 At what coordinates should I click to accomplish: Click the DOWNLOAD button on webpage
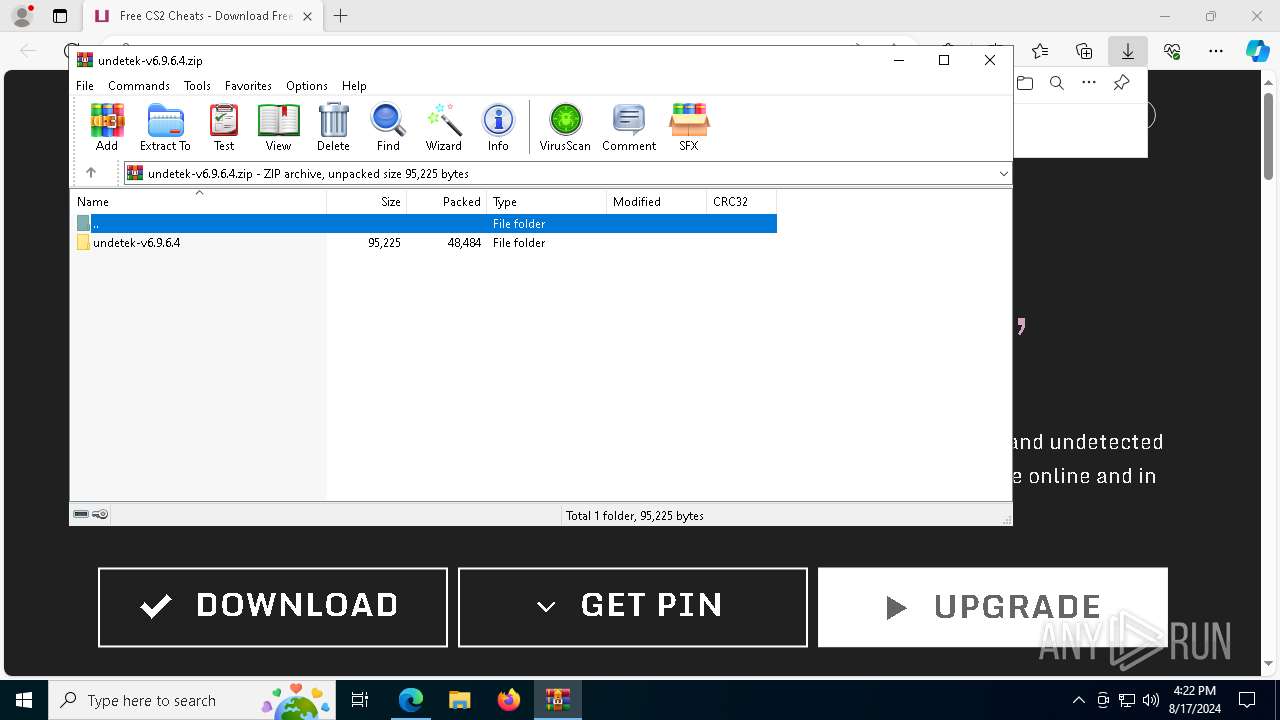tap(273, 607)
